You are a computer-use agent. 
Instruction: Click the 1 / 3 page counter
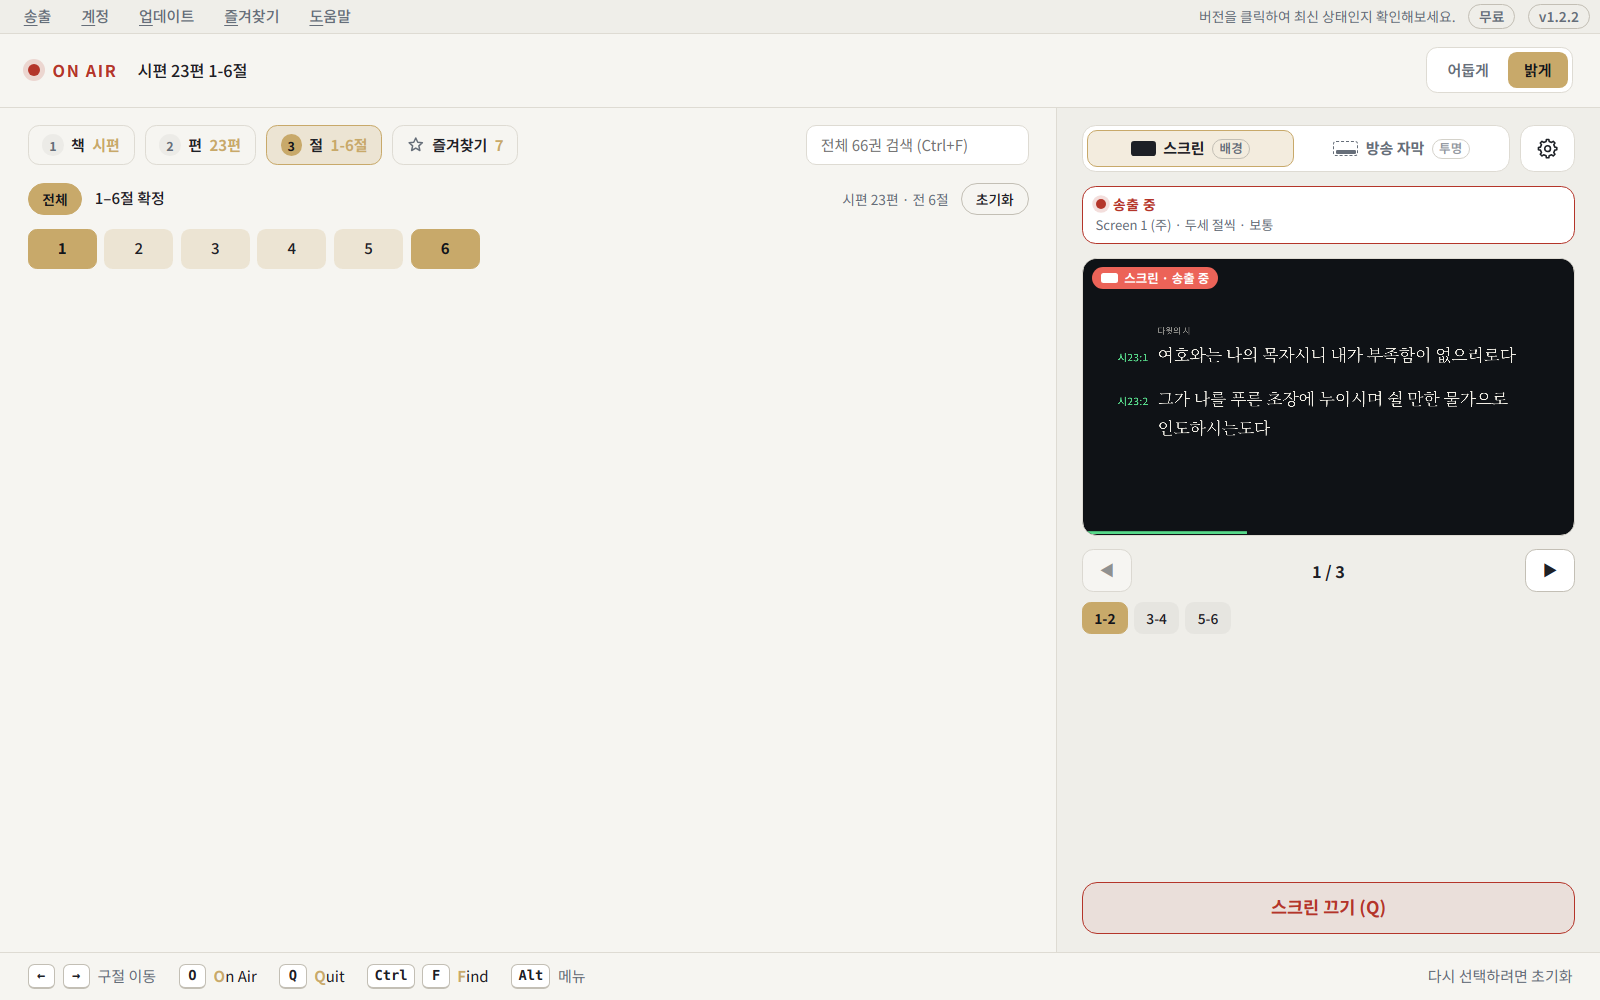click(x=1328, y=572)
